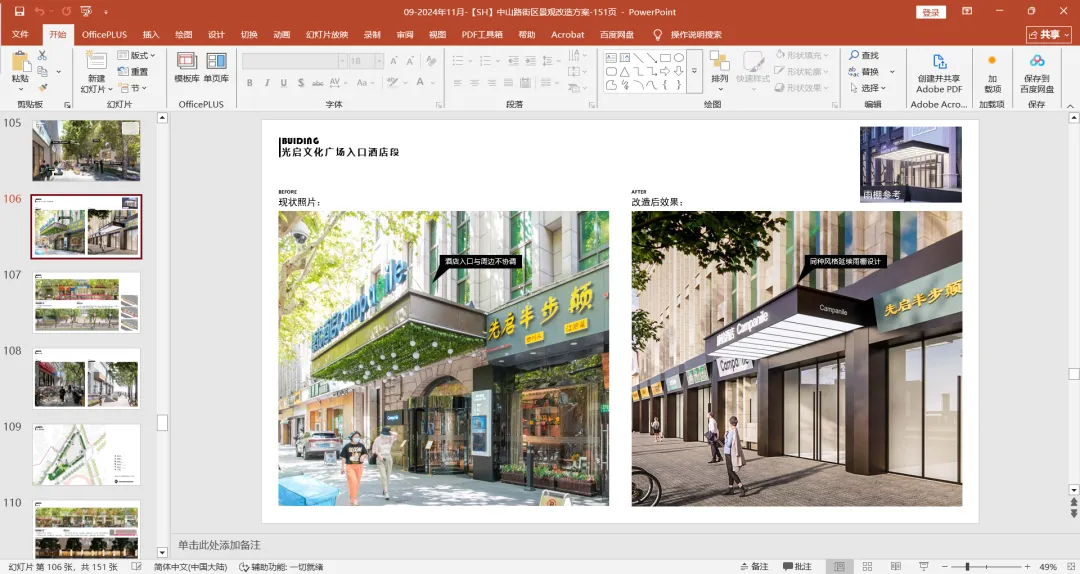Click Find (查找) in editing group
Viewport: 1080px width, 574px height.
(x=864, y=55)
